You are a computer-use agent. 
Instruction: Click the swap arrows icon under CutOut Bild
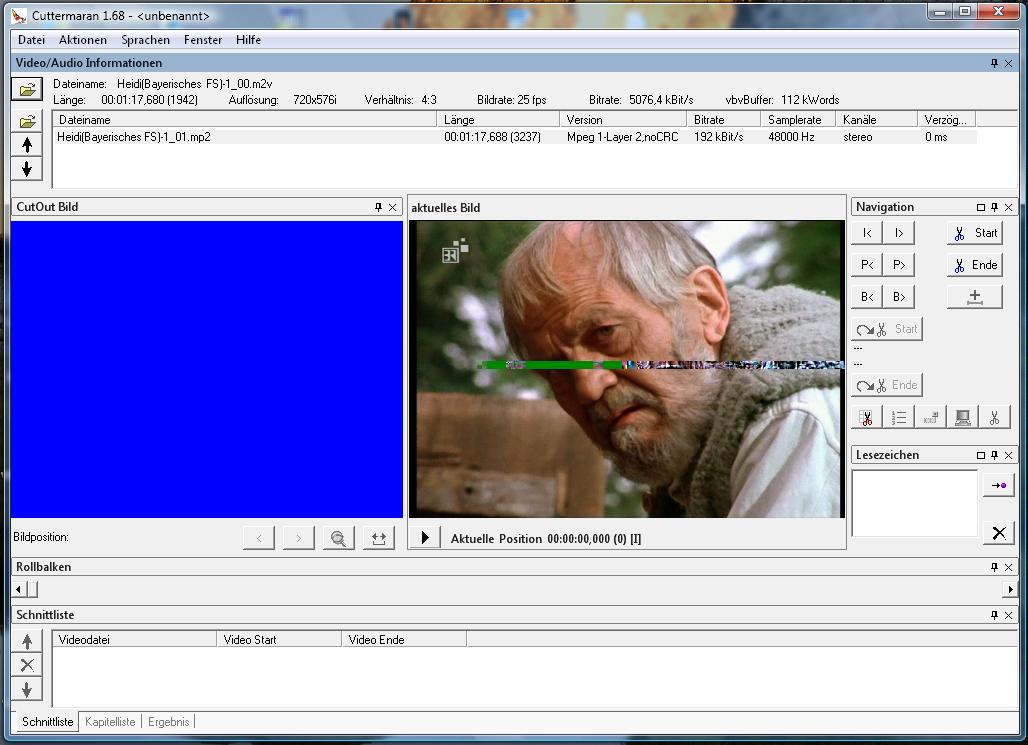379,538
